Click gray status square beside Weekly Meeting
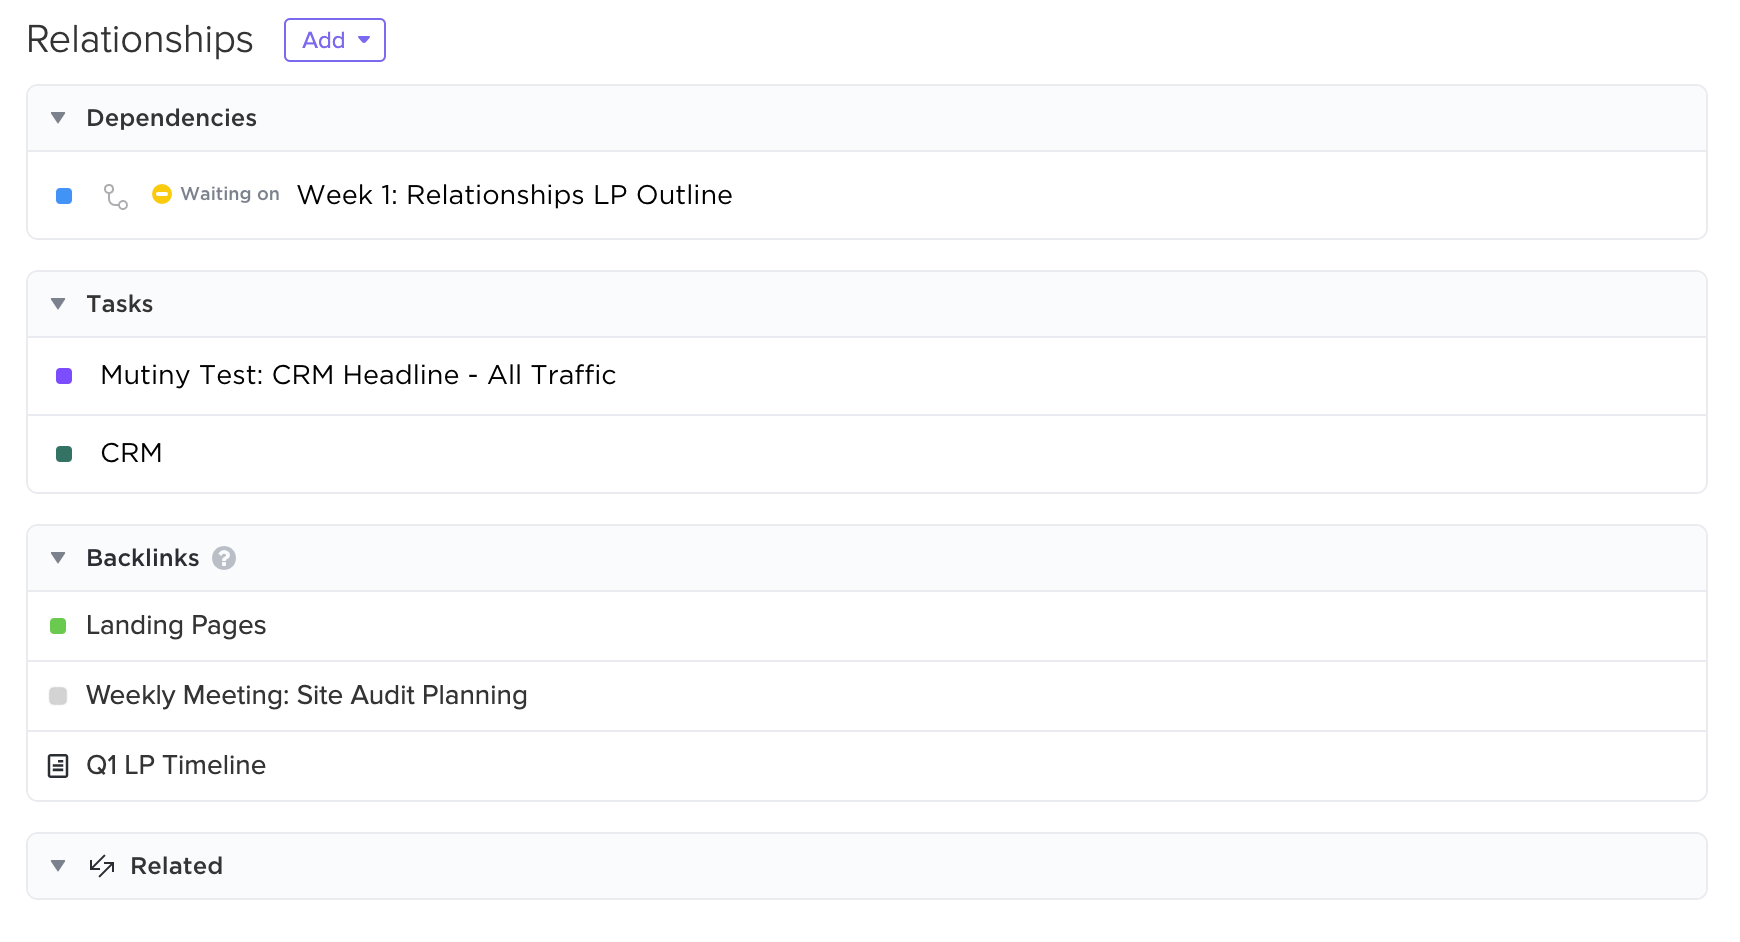 click(x=58, y=696)
